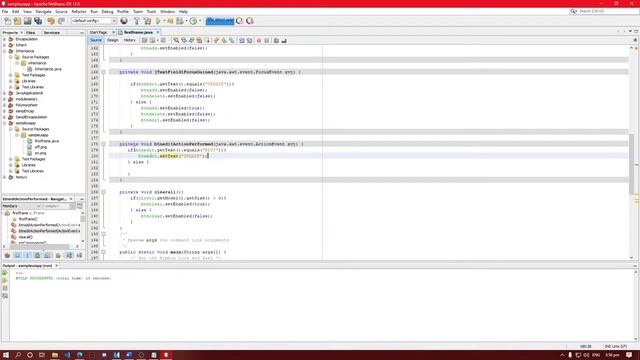Click the memory usage bar in toolbar
This screenshot has height=360, width=640.
(220, 21)
